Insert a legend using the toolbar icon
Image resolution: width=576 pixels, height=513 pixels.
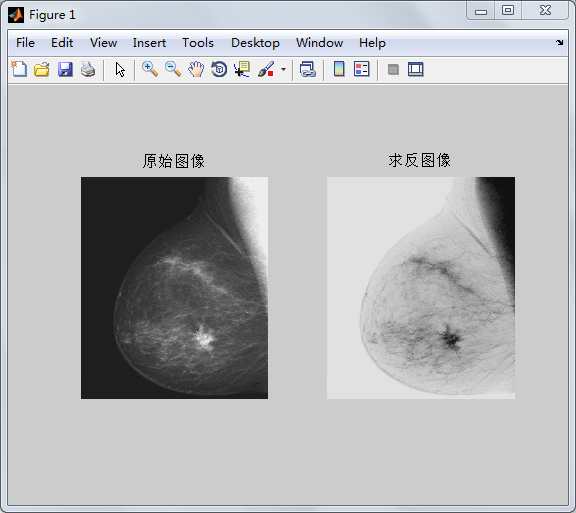point(361,69)
